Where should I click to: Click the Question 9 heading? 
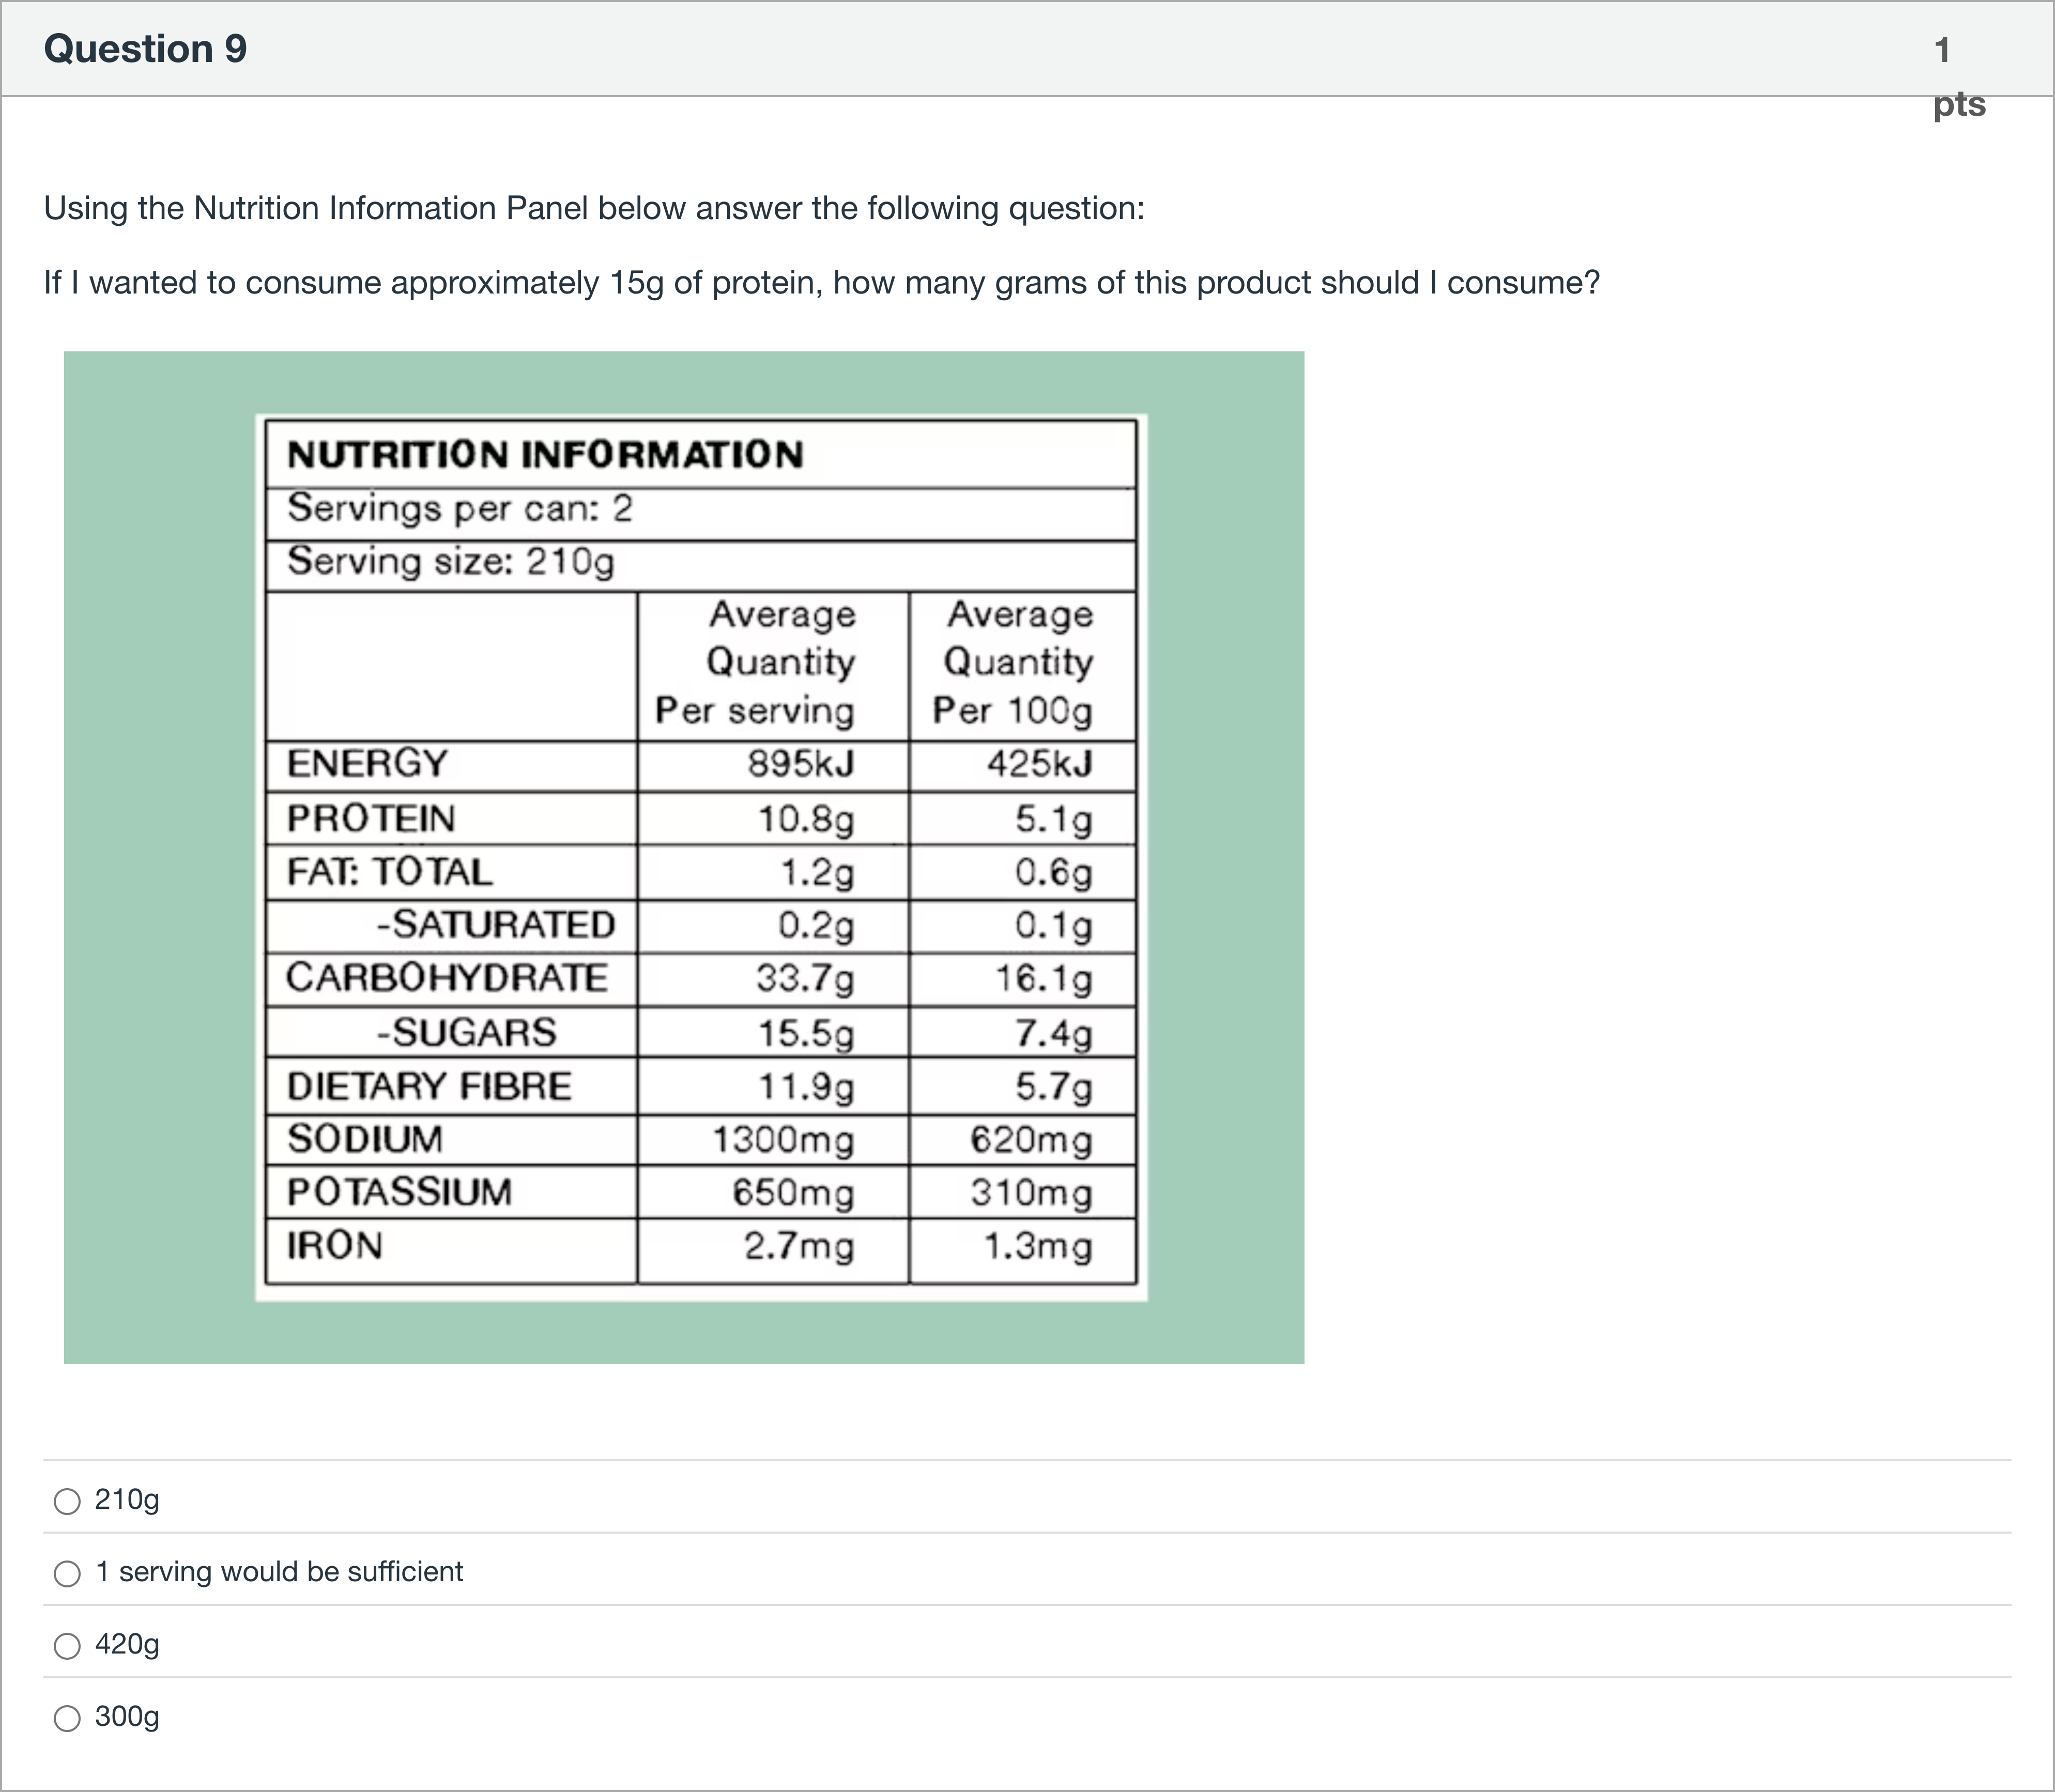click(x=145, y=49)
